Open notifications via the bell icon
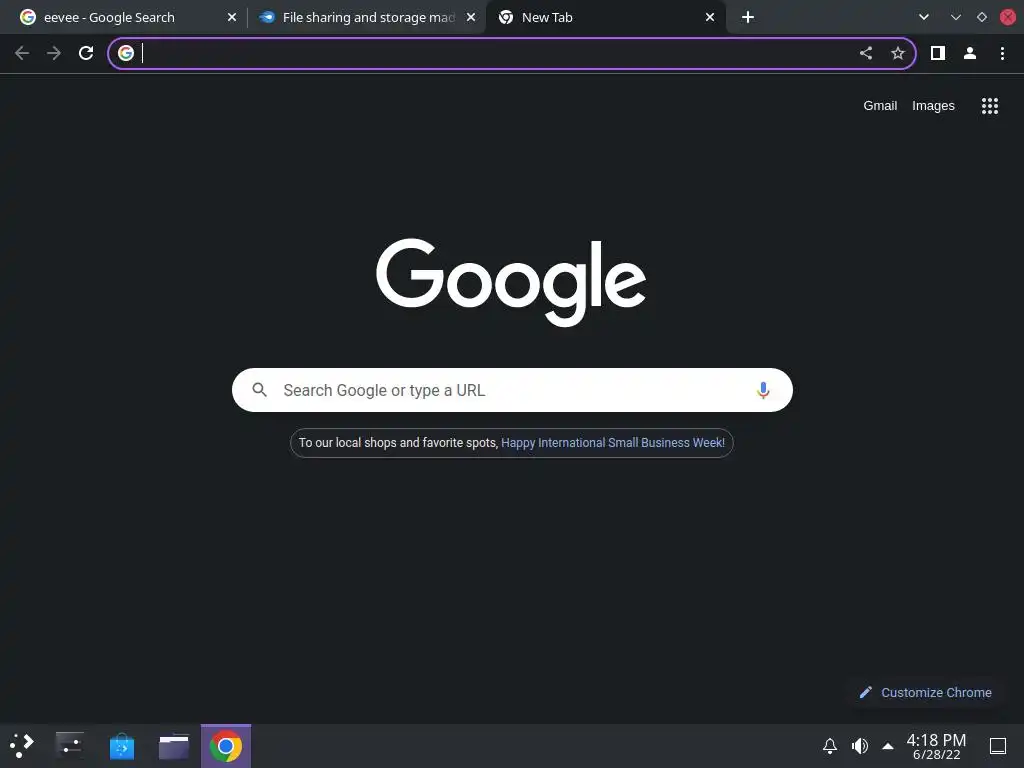This screenshot has width=1024, height=768. click(x=829, y=746)
